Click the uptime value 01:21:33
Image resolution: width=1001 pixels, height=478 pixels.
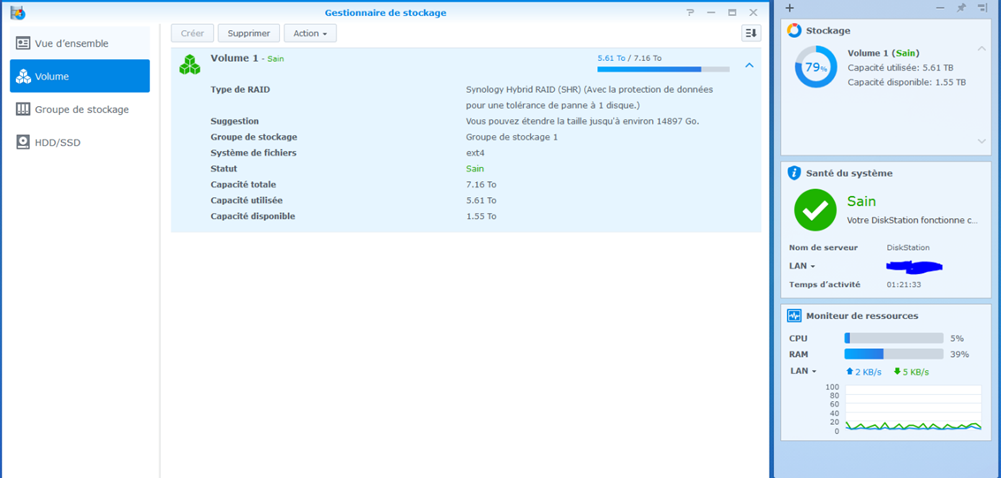pos(904,285)
